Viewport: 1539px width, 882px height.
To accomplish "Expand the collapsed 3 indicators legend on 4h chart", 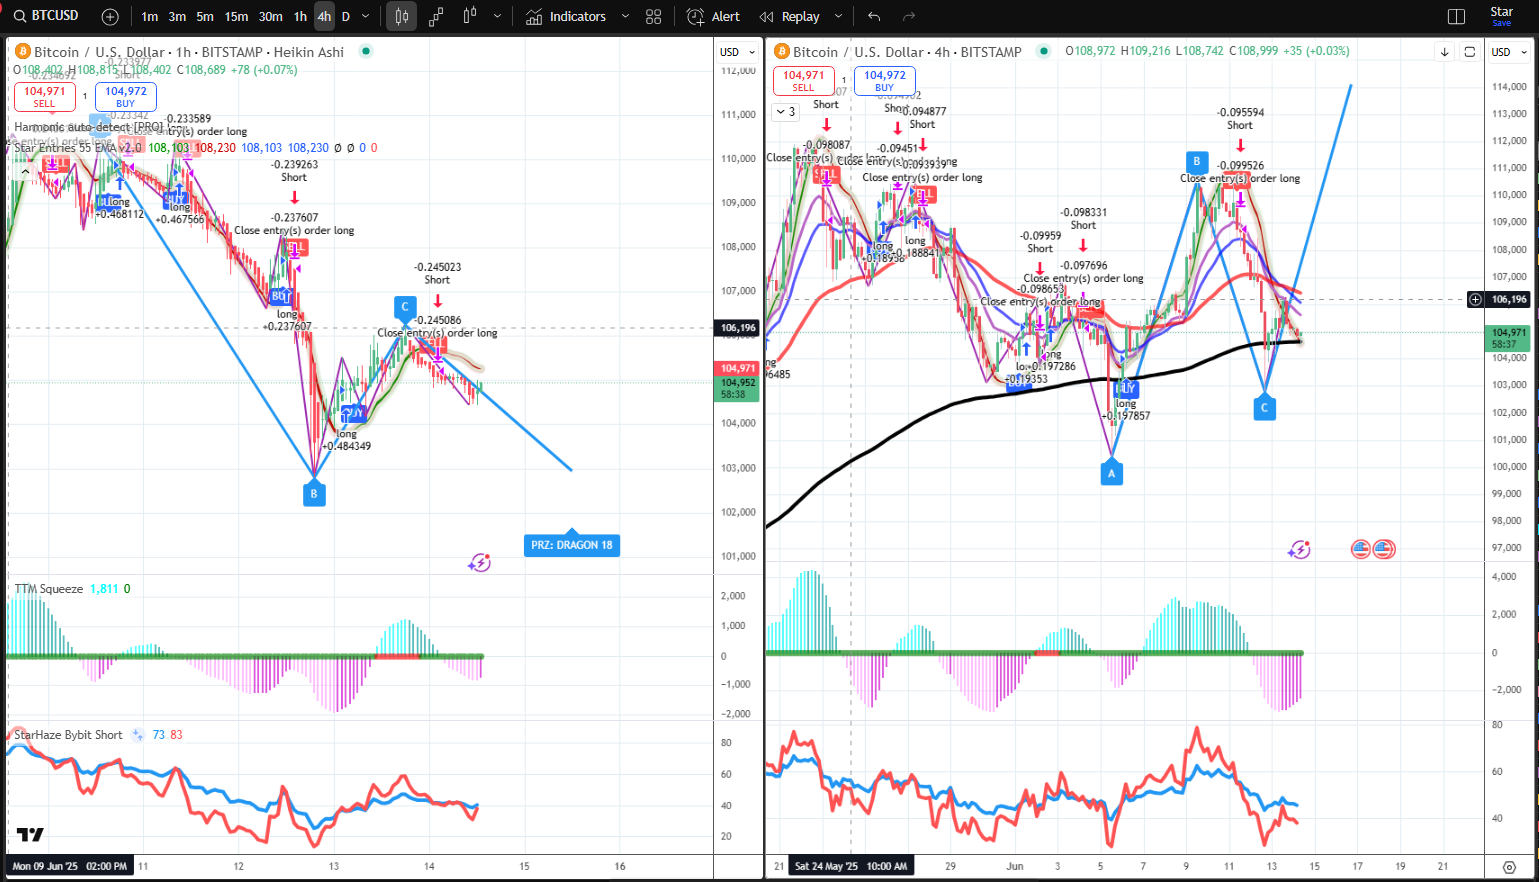I will [x=786, y=112].
